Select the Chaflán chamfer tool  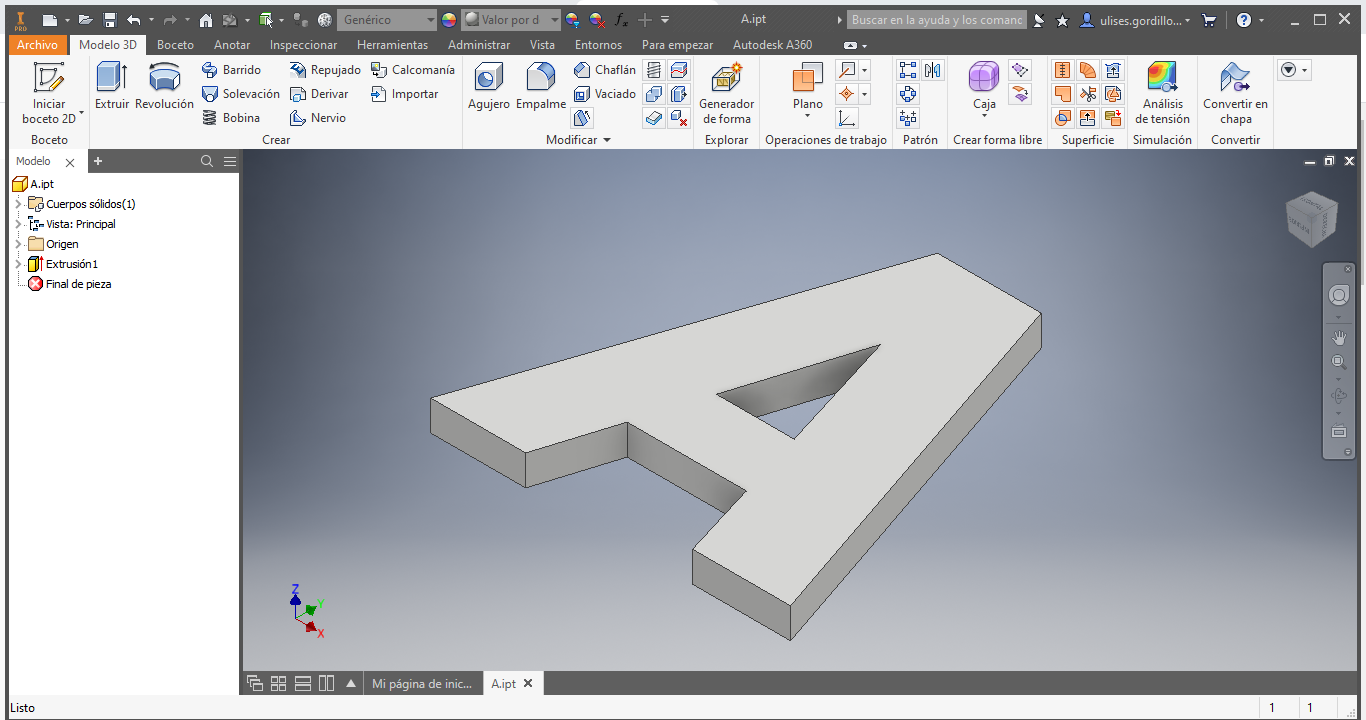coord(605,70)
